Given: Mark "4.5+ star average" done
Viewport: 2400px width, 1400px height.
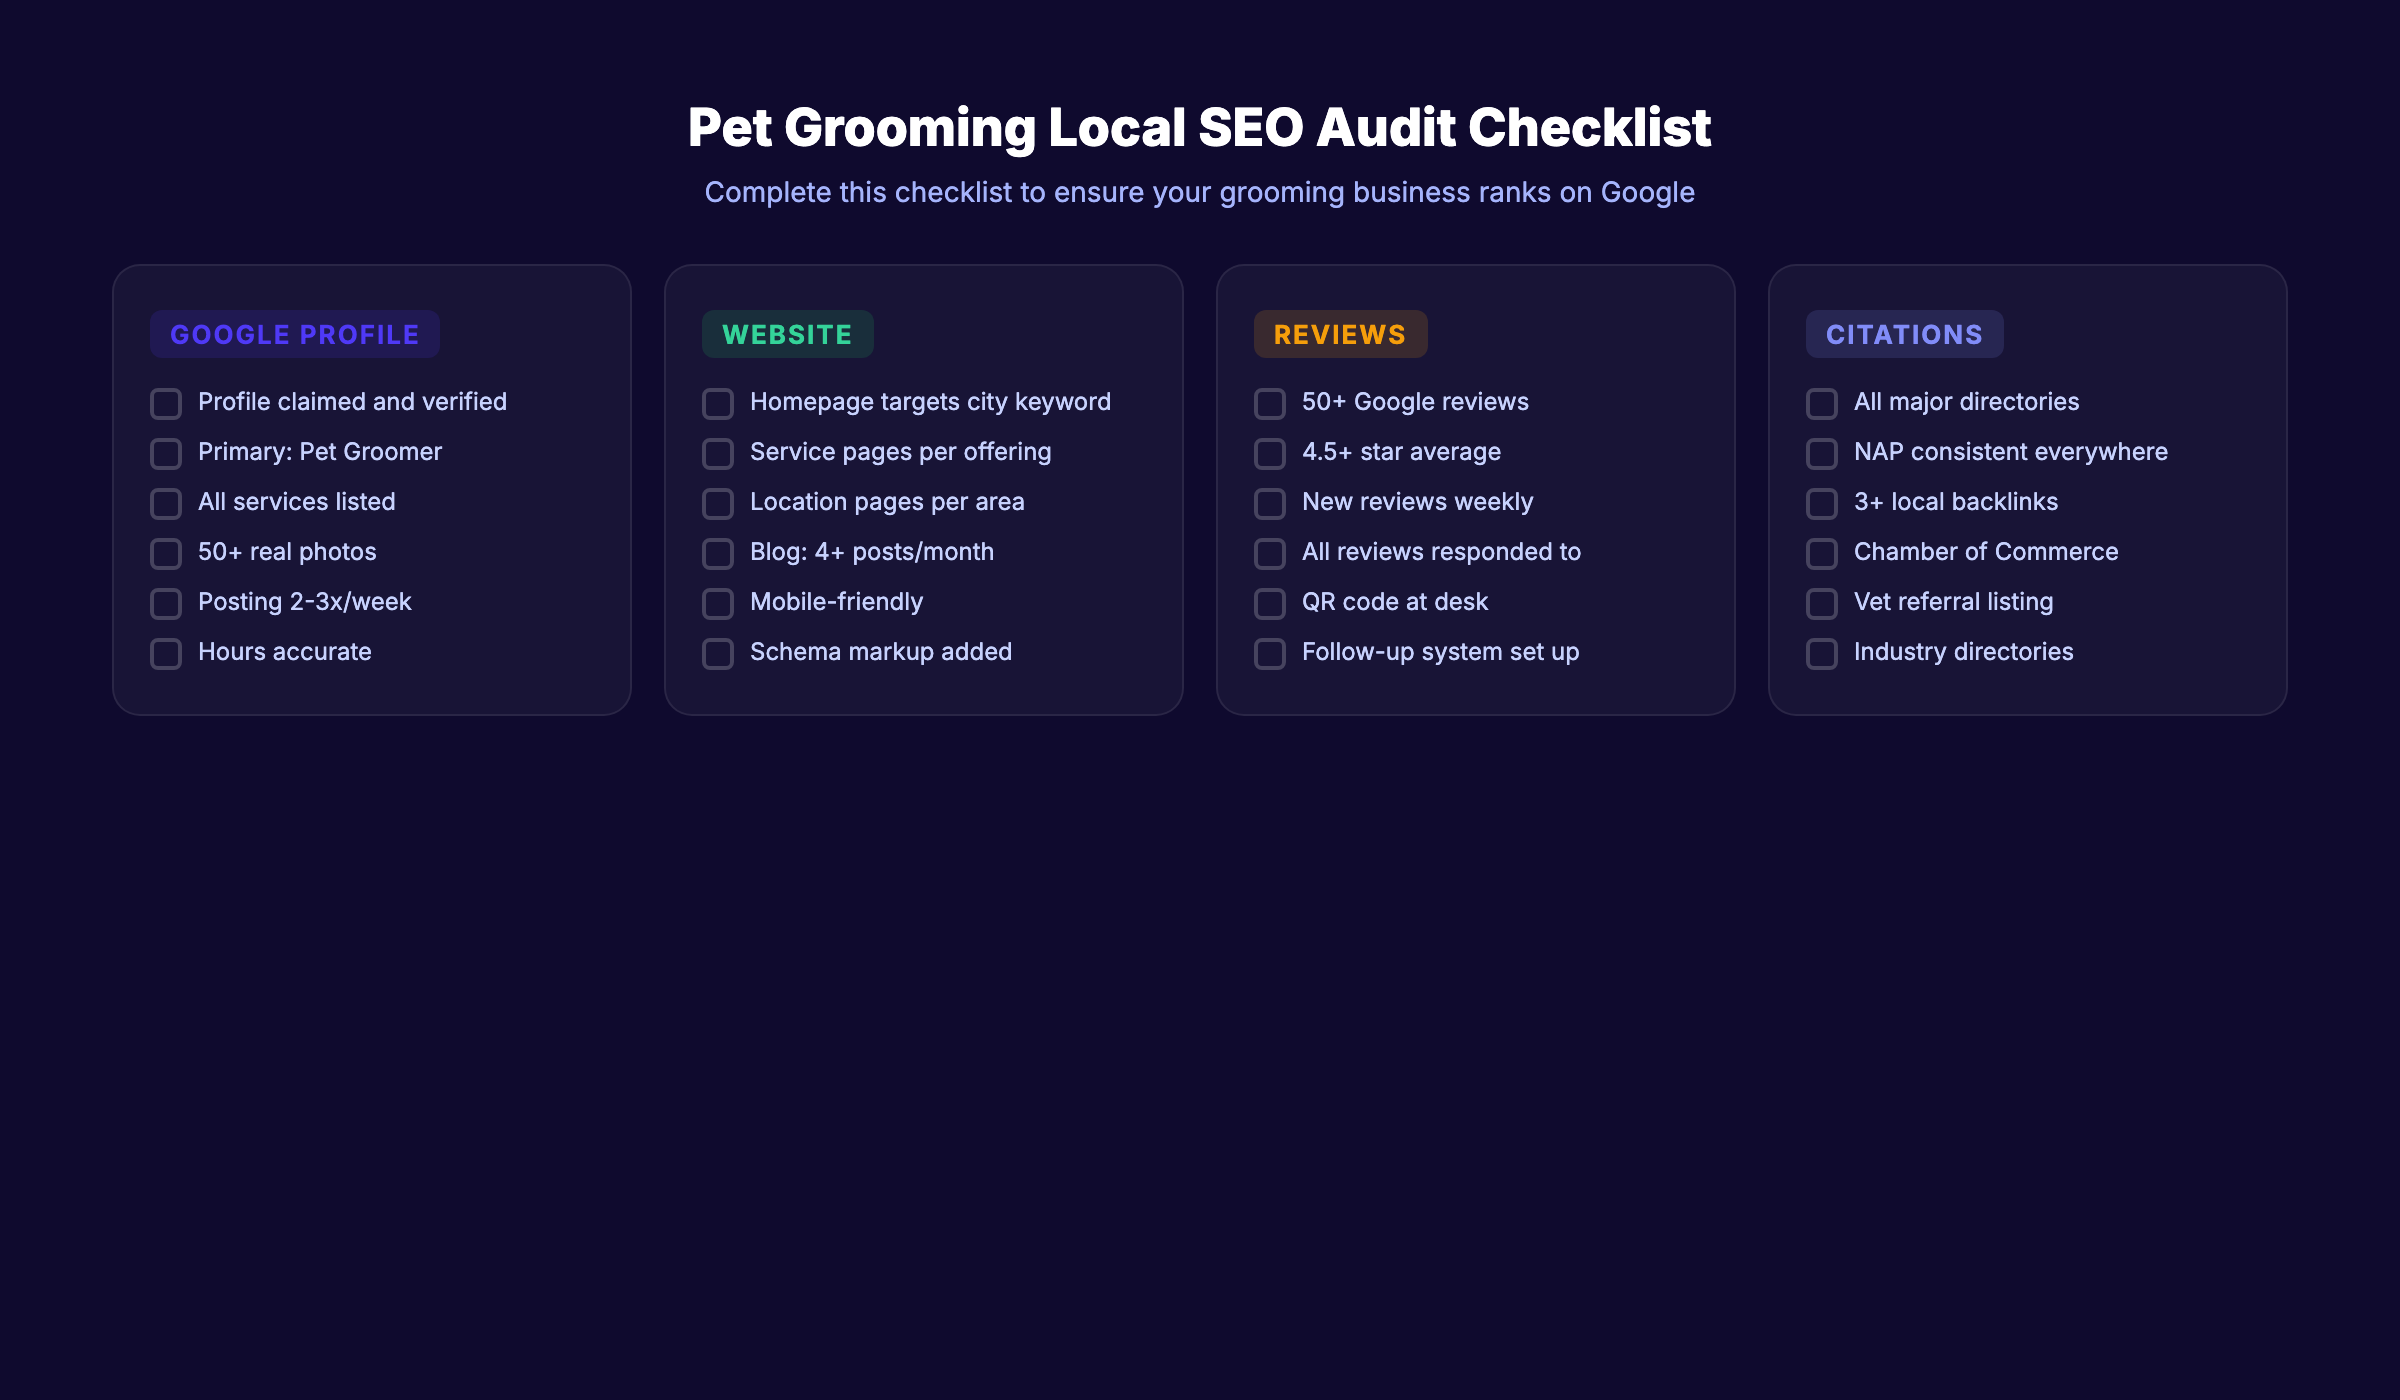Looking at the screenshot, I should pos(1269,453).
